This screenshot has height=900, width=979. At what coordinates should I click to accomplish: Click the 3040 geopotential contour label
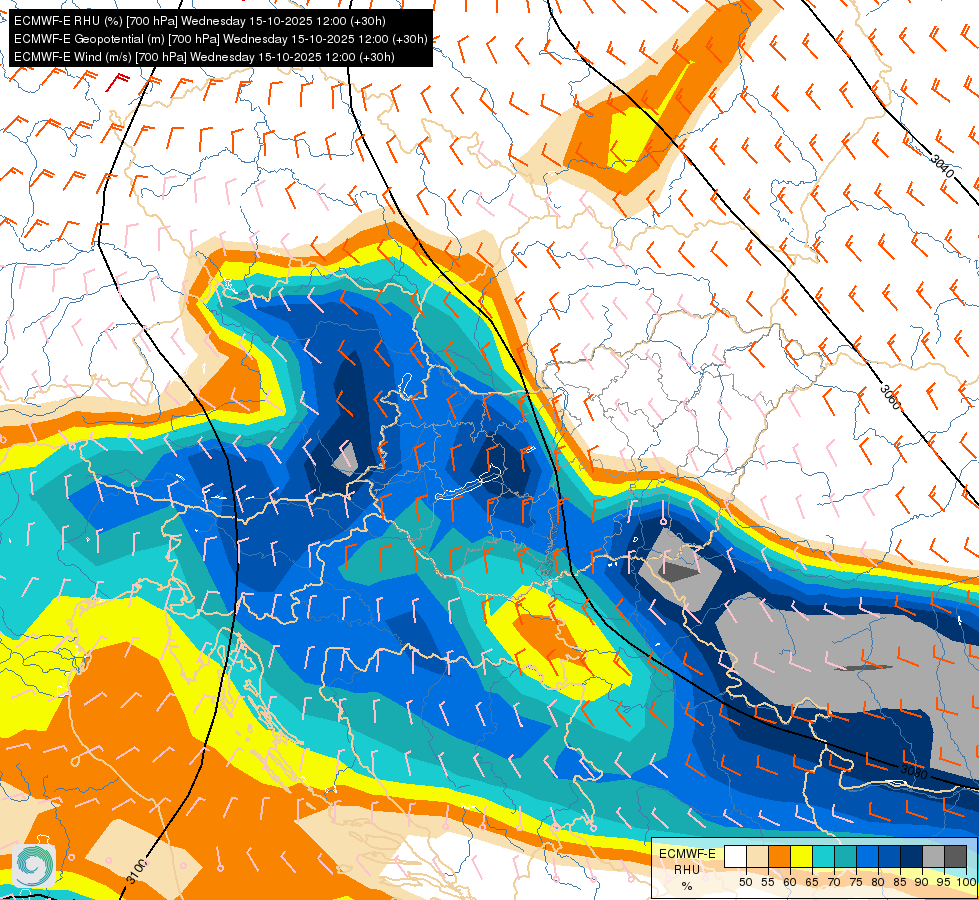pos(942,166)
